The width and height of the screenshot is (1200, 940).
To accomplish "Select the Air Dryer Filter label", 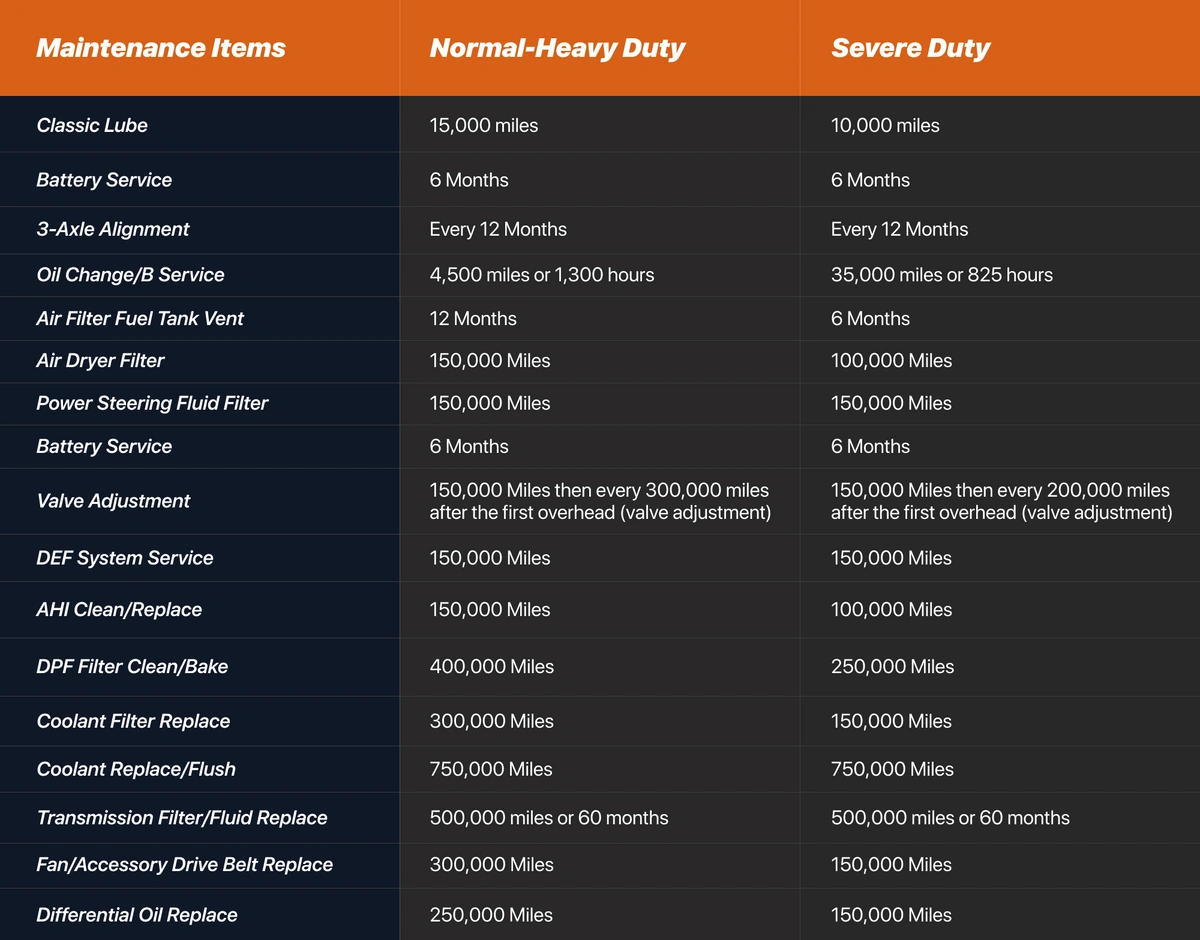I will [x=100, y=360].
